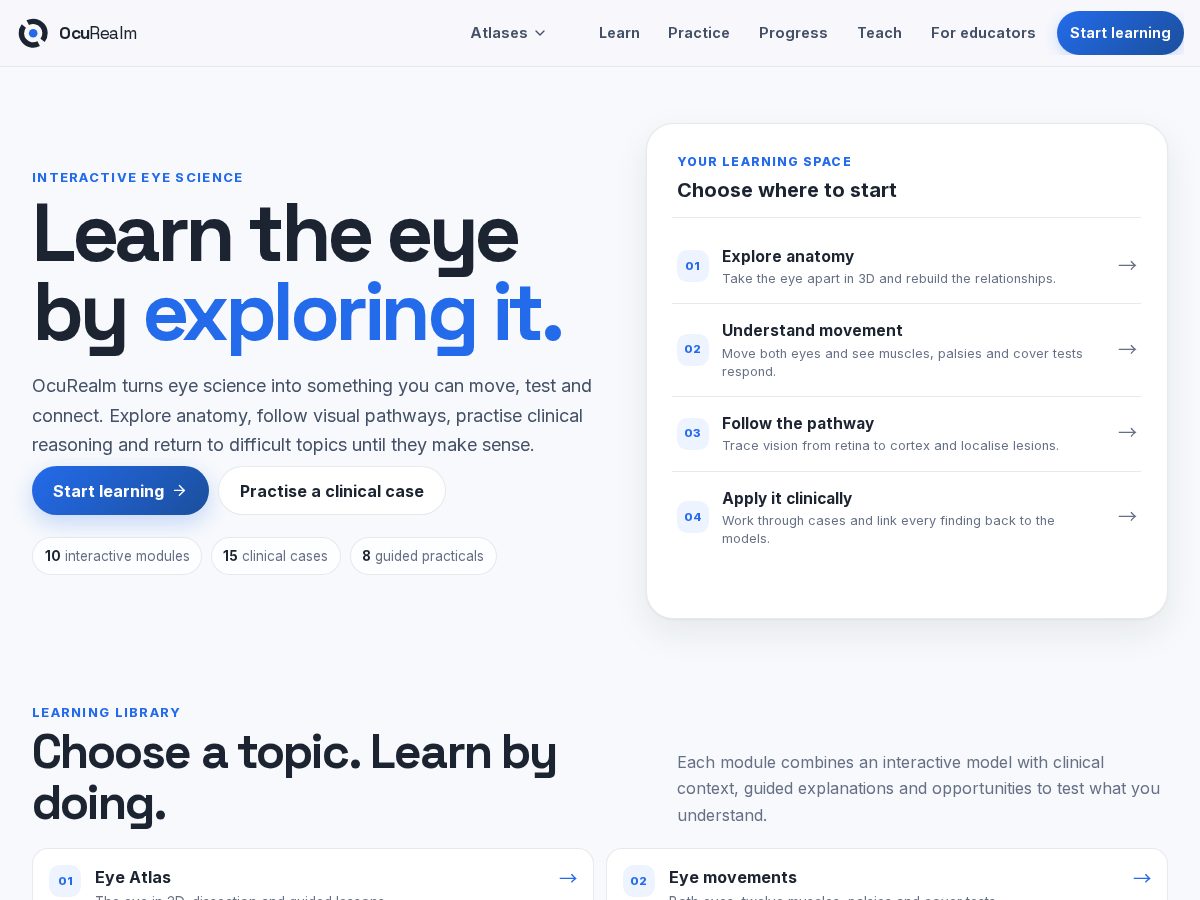This screenshot has width=1200, height=900.
Task: Click the 02 badge on Eye movements card
Action: [639, 881]
